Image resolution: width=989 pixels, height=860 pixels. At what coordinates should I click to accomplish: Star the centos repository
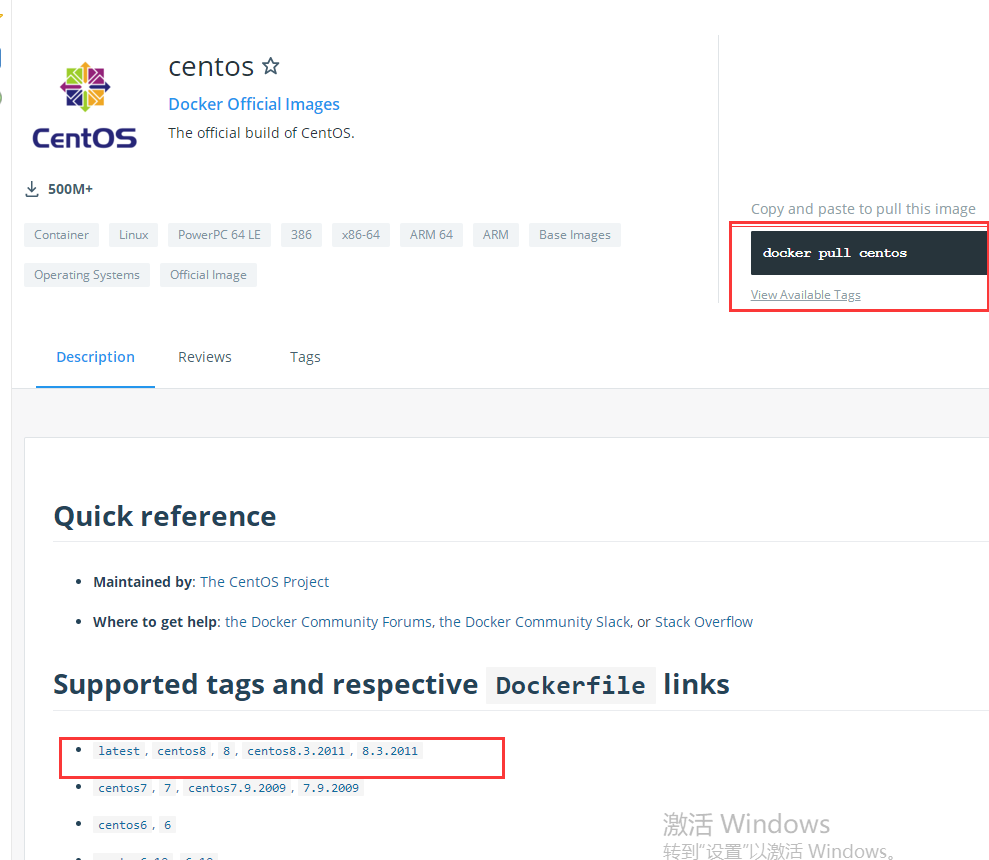pos(271,66)
